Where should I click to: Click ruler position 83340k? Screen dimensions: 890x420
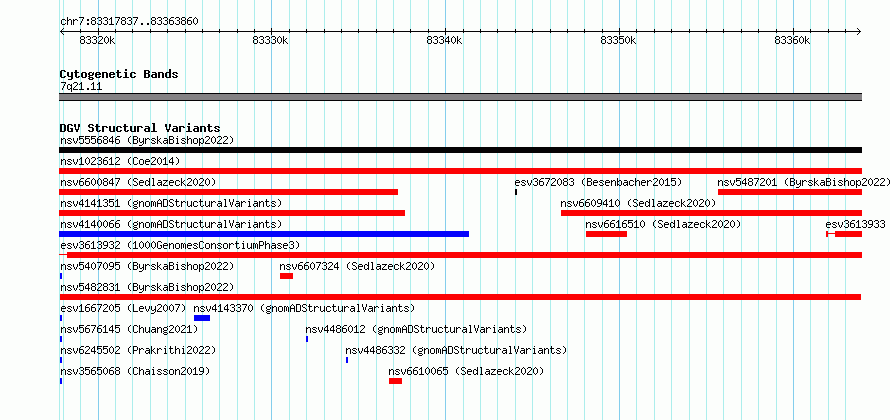pyautogui.click(x=445, y=40)
